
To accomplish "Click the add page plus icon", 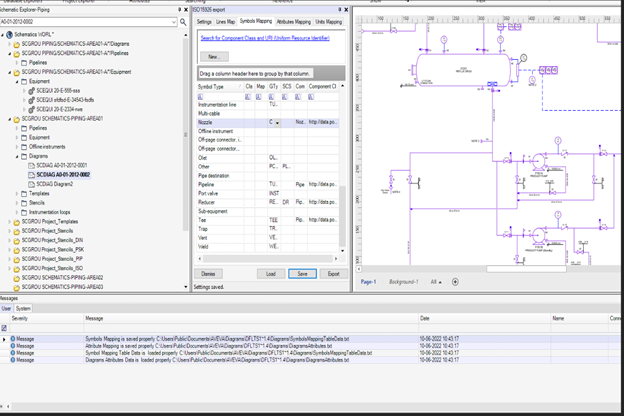I will pyautogui.click(x=455, y=282).
